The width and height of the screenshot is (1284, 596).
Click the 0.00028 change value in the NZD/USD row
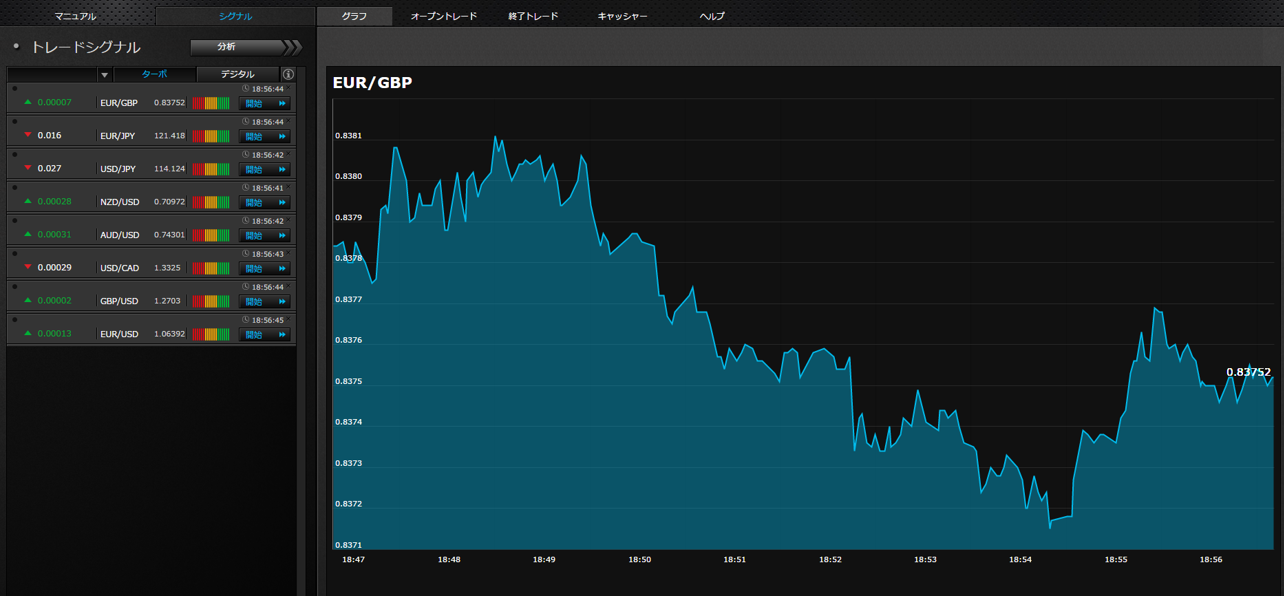tap(54, 202)
